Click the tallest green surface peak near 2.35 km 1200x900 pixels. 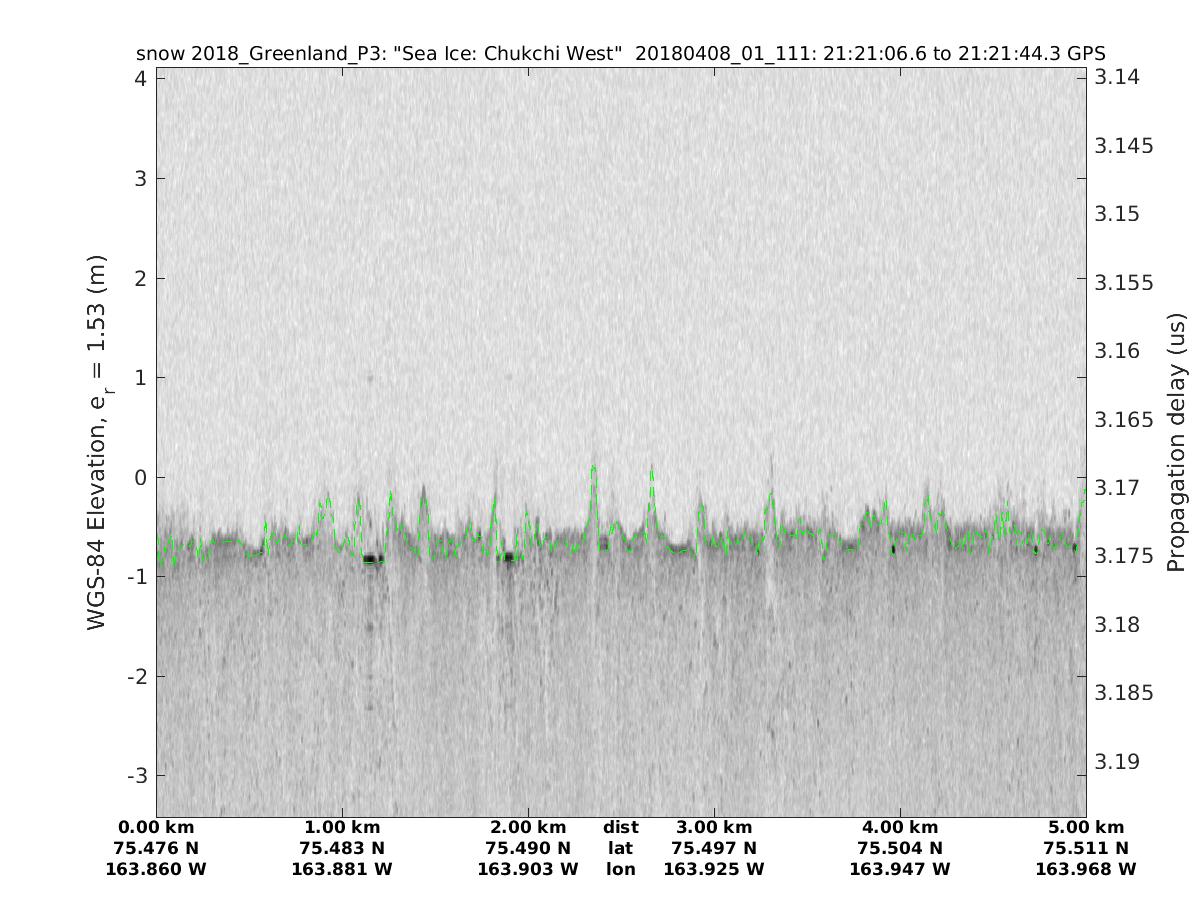tap(594, 468)
